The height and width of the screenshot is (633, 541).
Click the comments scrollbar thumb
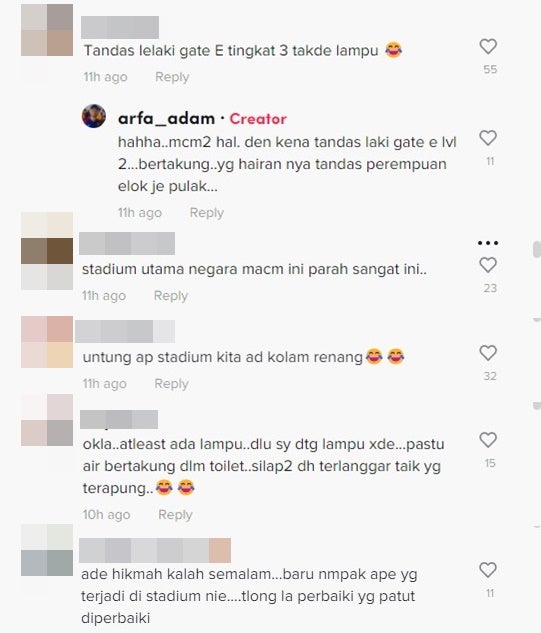pyautogui.click(x=537, y=249)
